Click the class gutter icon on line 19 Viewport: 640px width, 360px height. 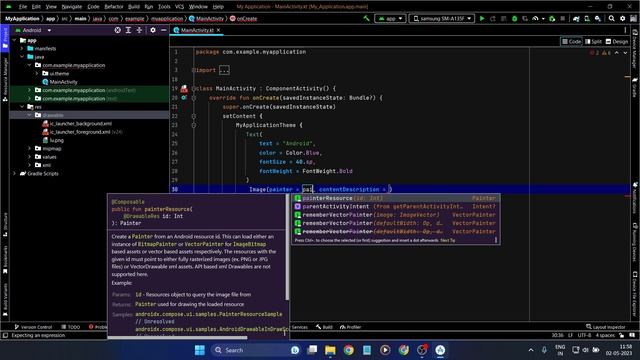(x=184, y=88)
